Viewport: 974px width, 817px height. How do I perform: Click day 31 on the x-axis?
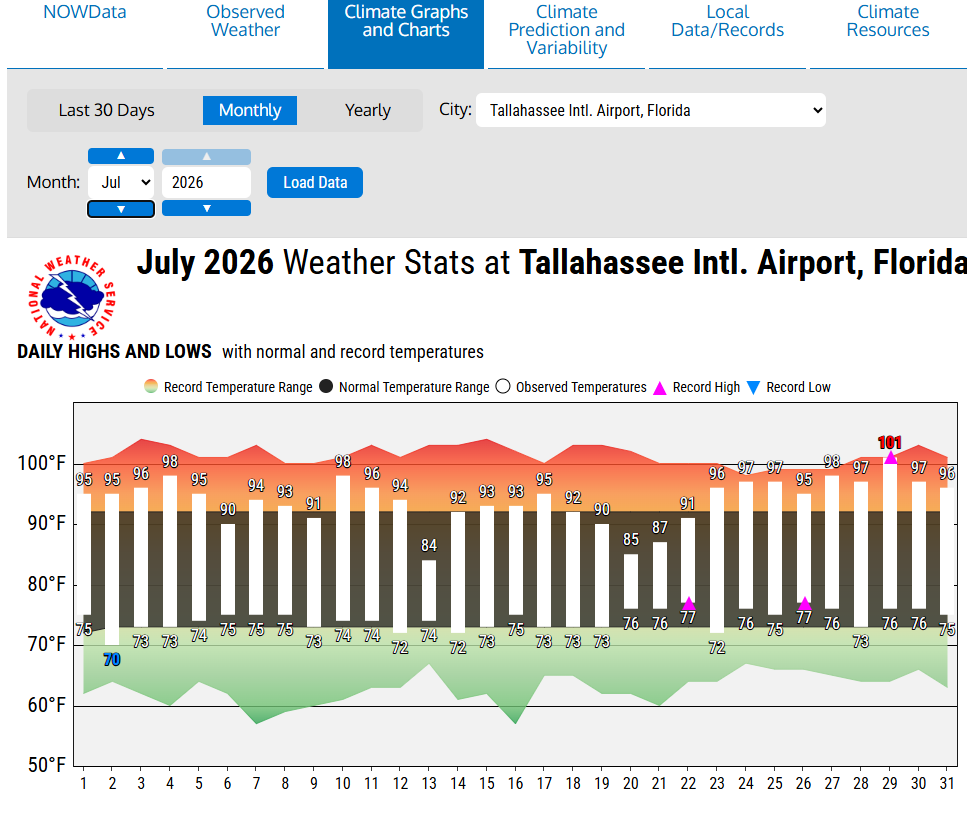pyautogui.click(x=947, y=783)
